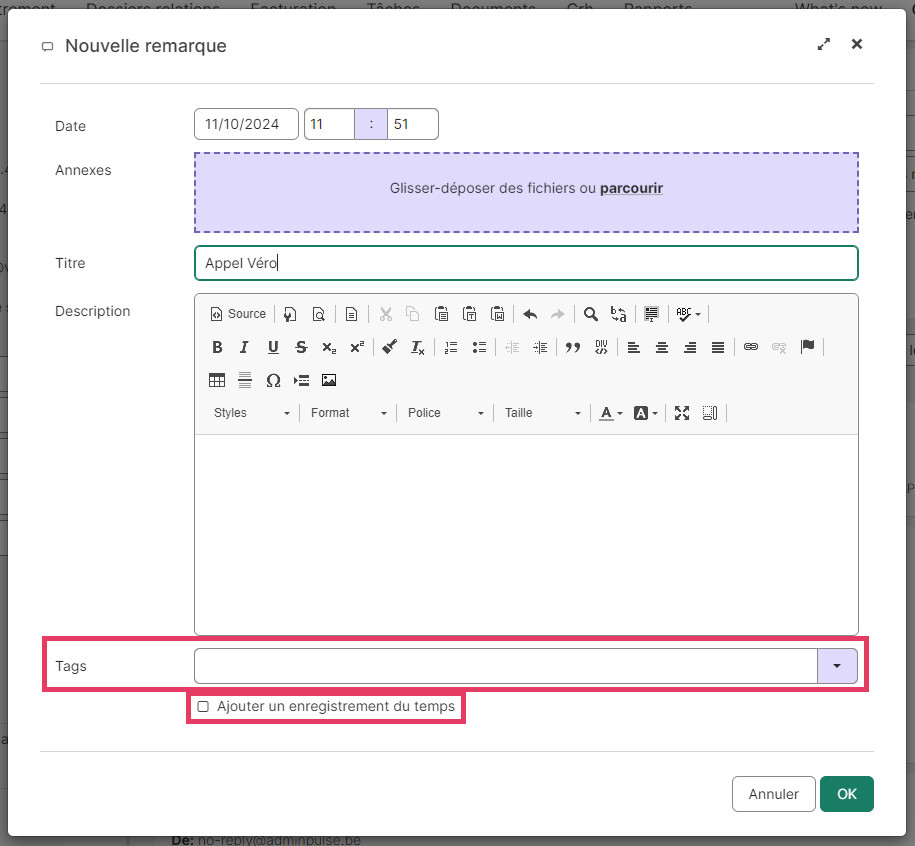
Task: Click into the Description text area
Action: (526, 534)
